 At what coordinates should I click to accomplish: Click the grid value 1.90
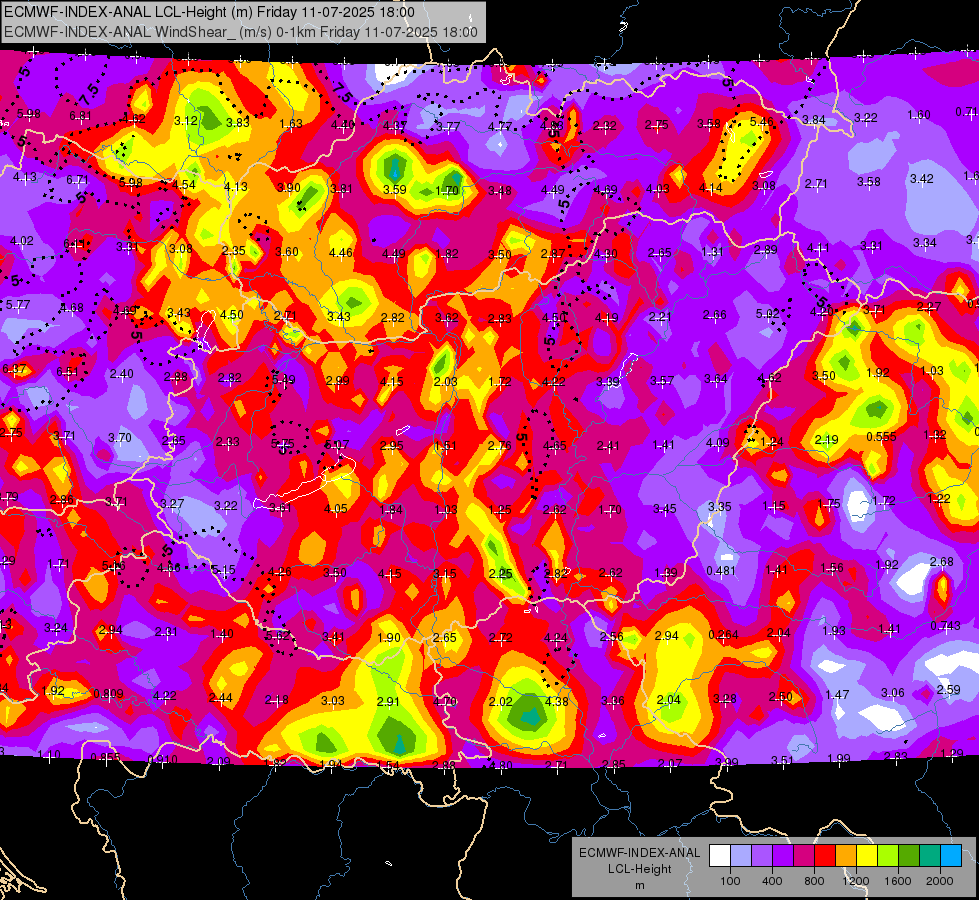click(x=389, y=637)
